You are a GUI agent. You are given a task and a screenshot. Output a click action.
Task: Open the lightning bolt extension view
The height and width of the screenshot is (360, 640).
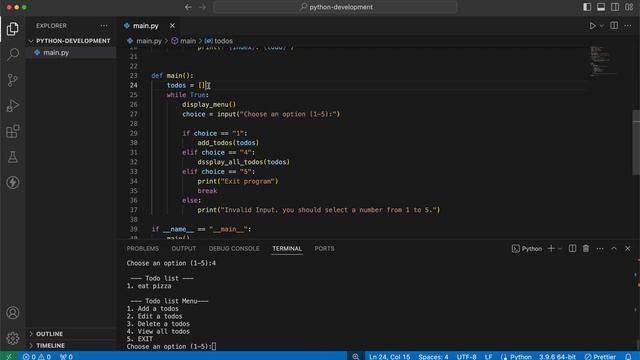tap(13, 182)
